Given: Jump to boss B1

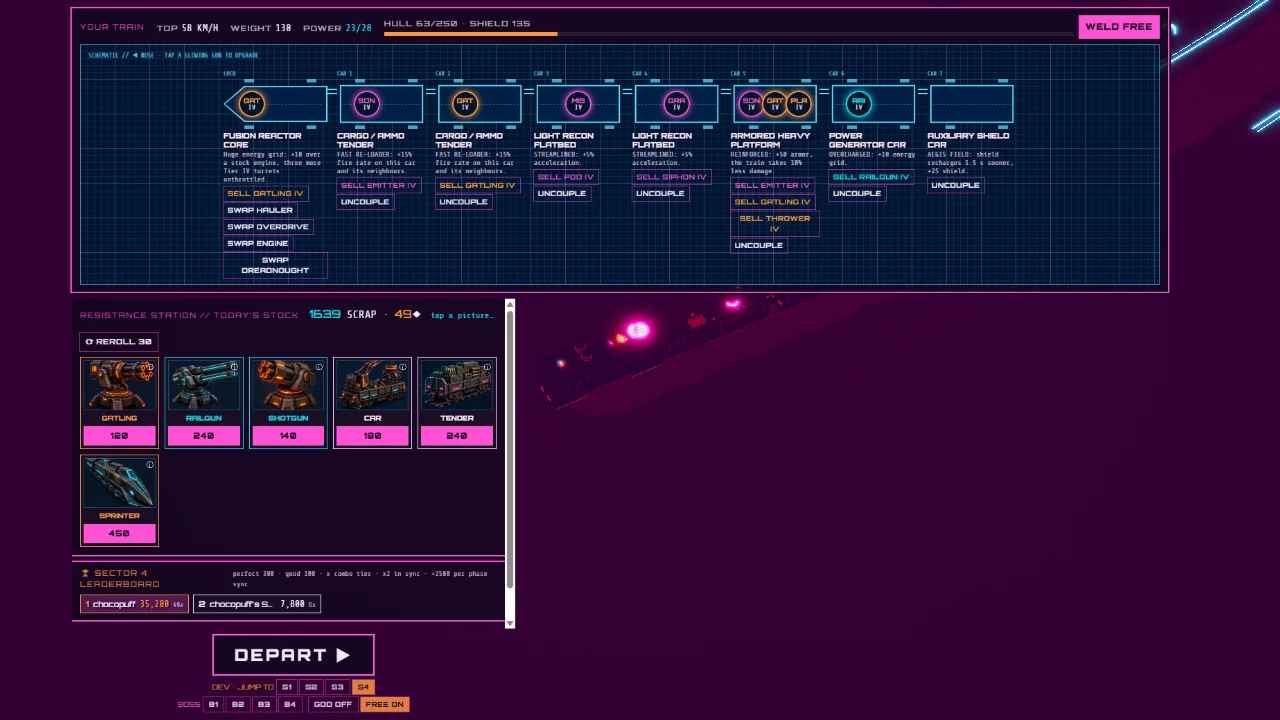Looking at the screenshot, I should coord(212,704).
